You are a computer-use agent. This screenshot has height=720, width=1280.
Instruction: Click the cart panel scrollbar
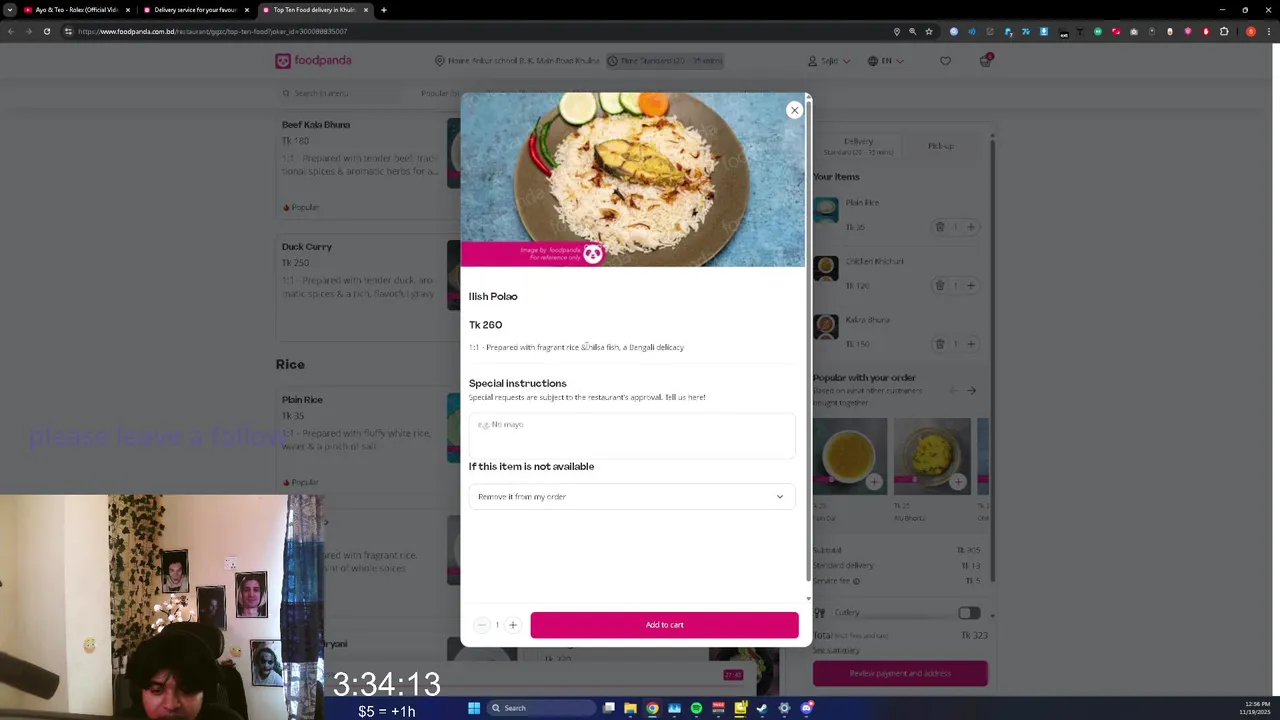992,360
